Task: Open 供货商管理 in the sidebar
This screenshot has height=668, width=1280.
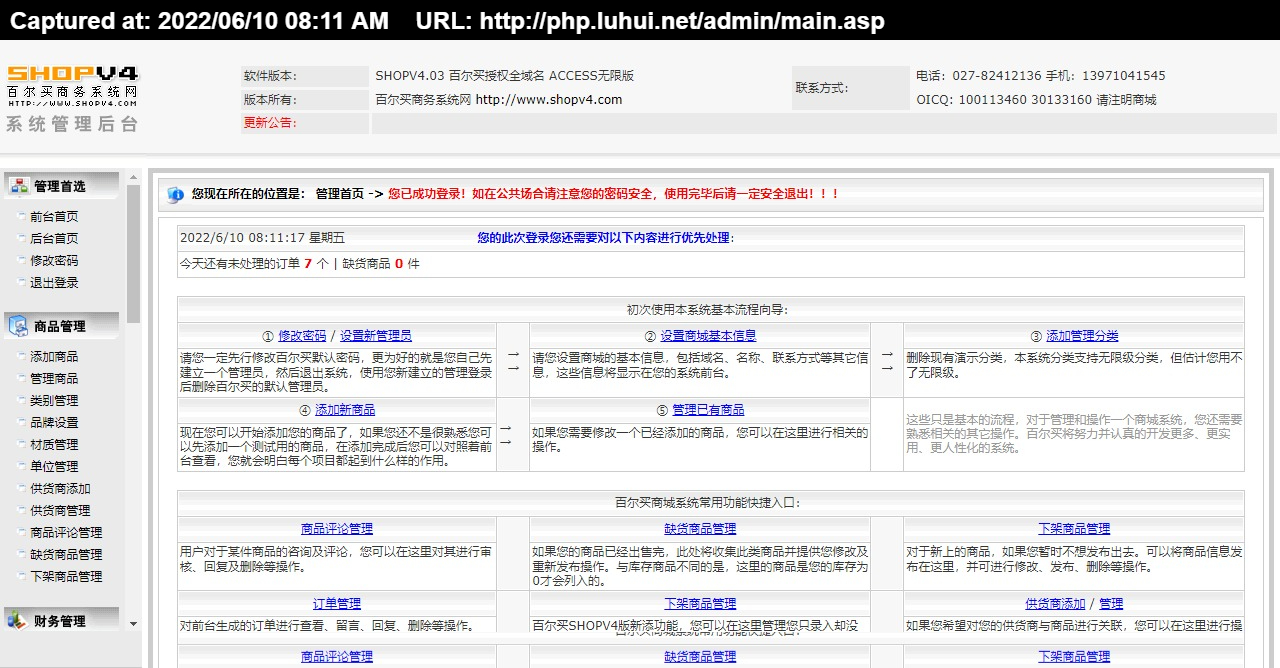Action: point(60,510)
